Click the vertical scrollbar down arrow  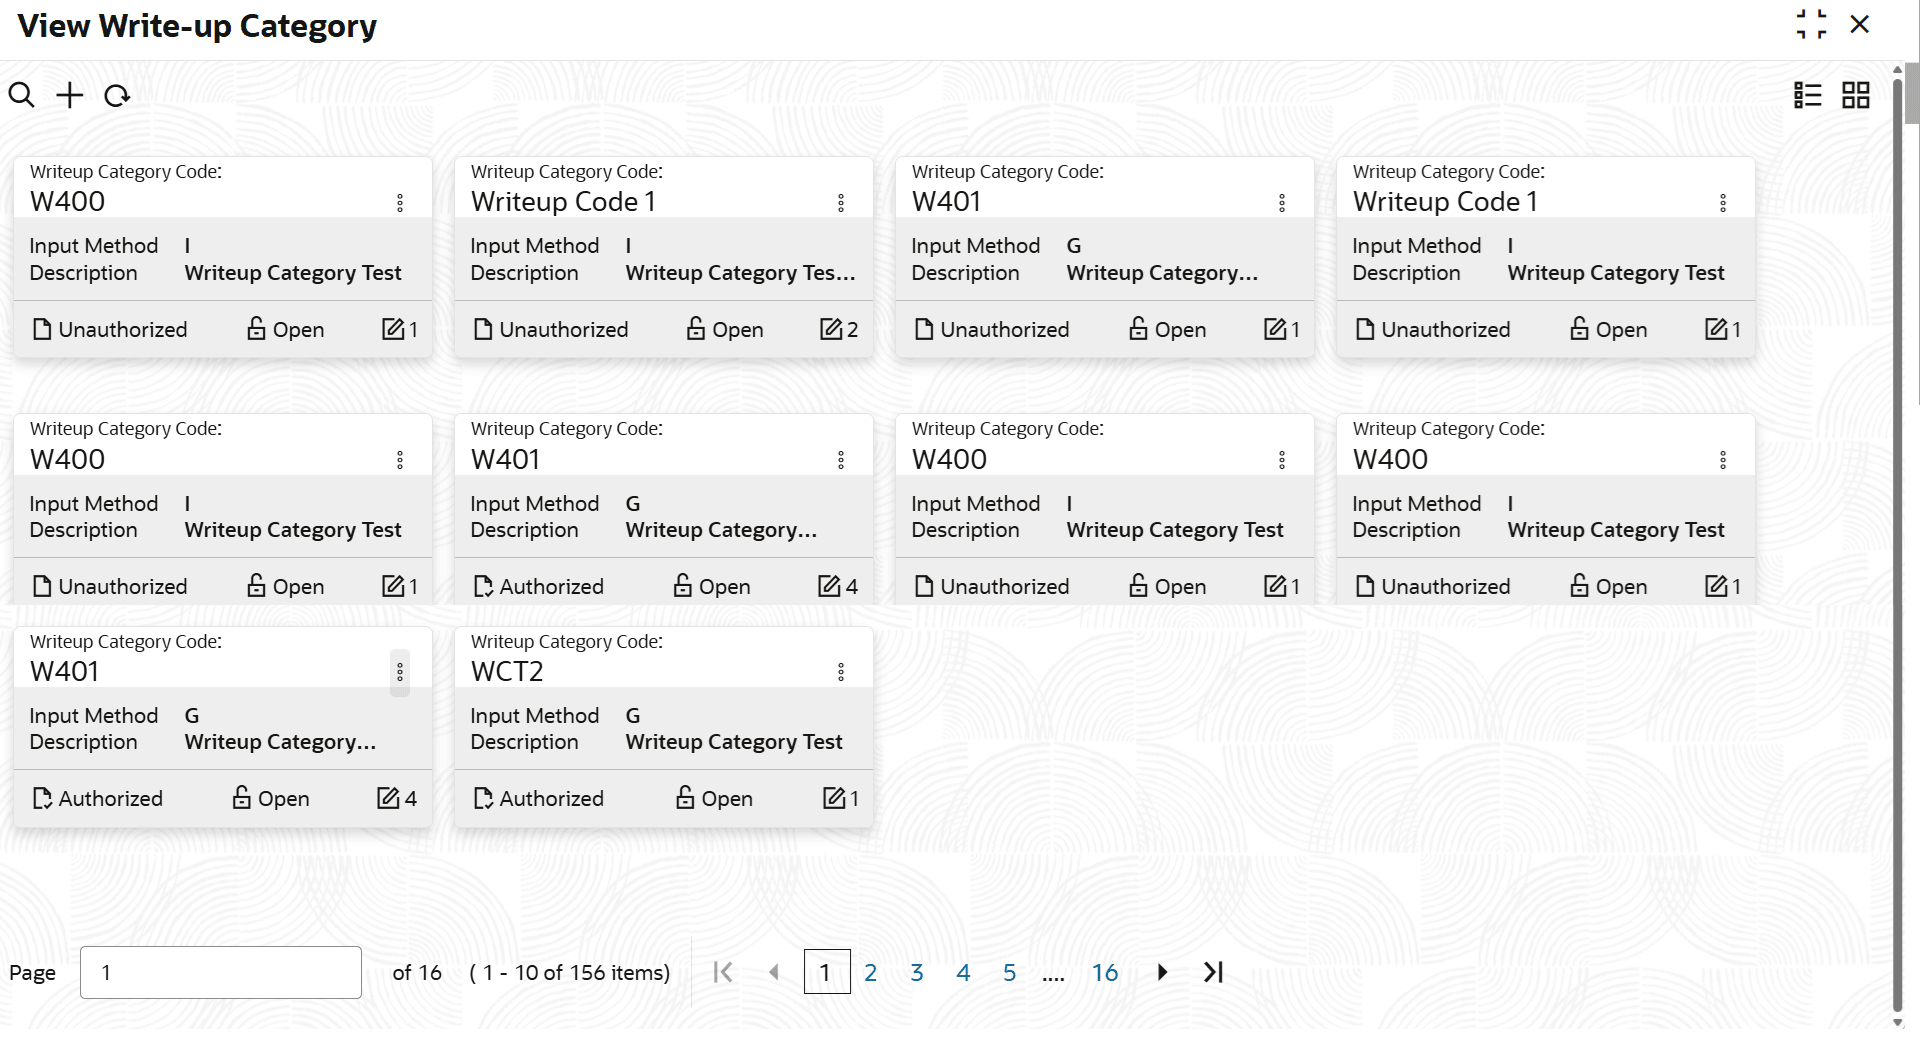coord(1898,1023)
